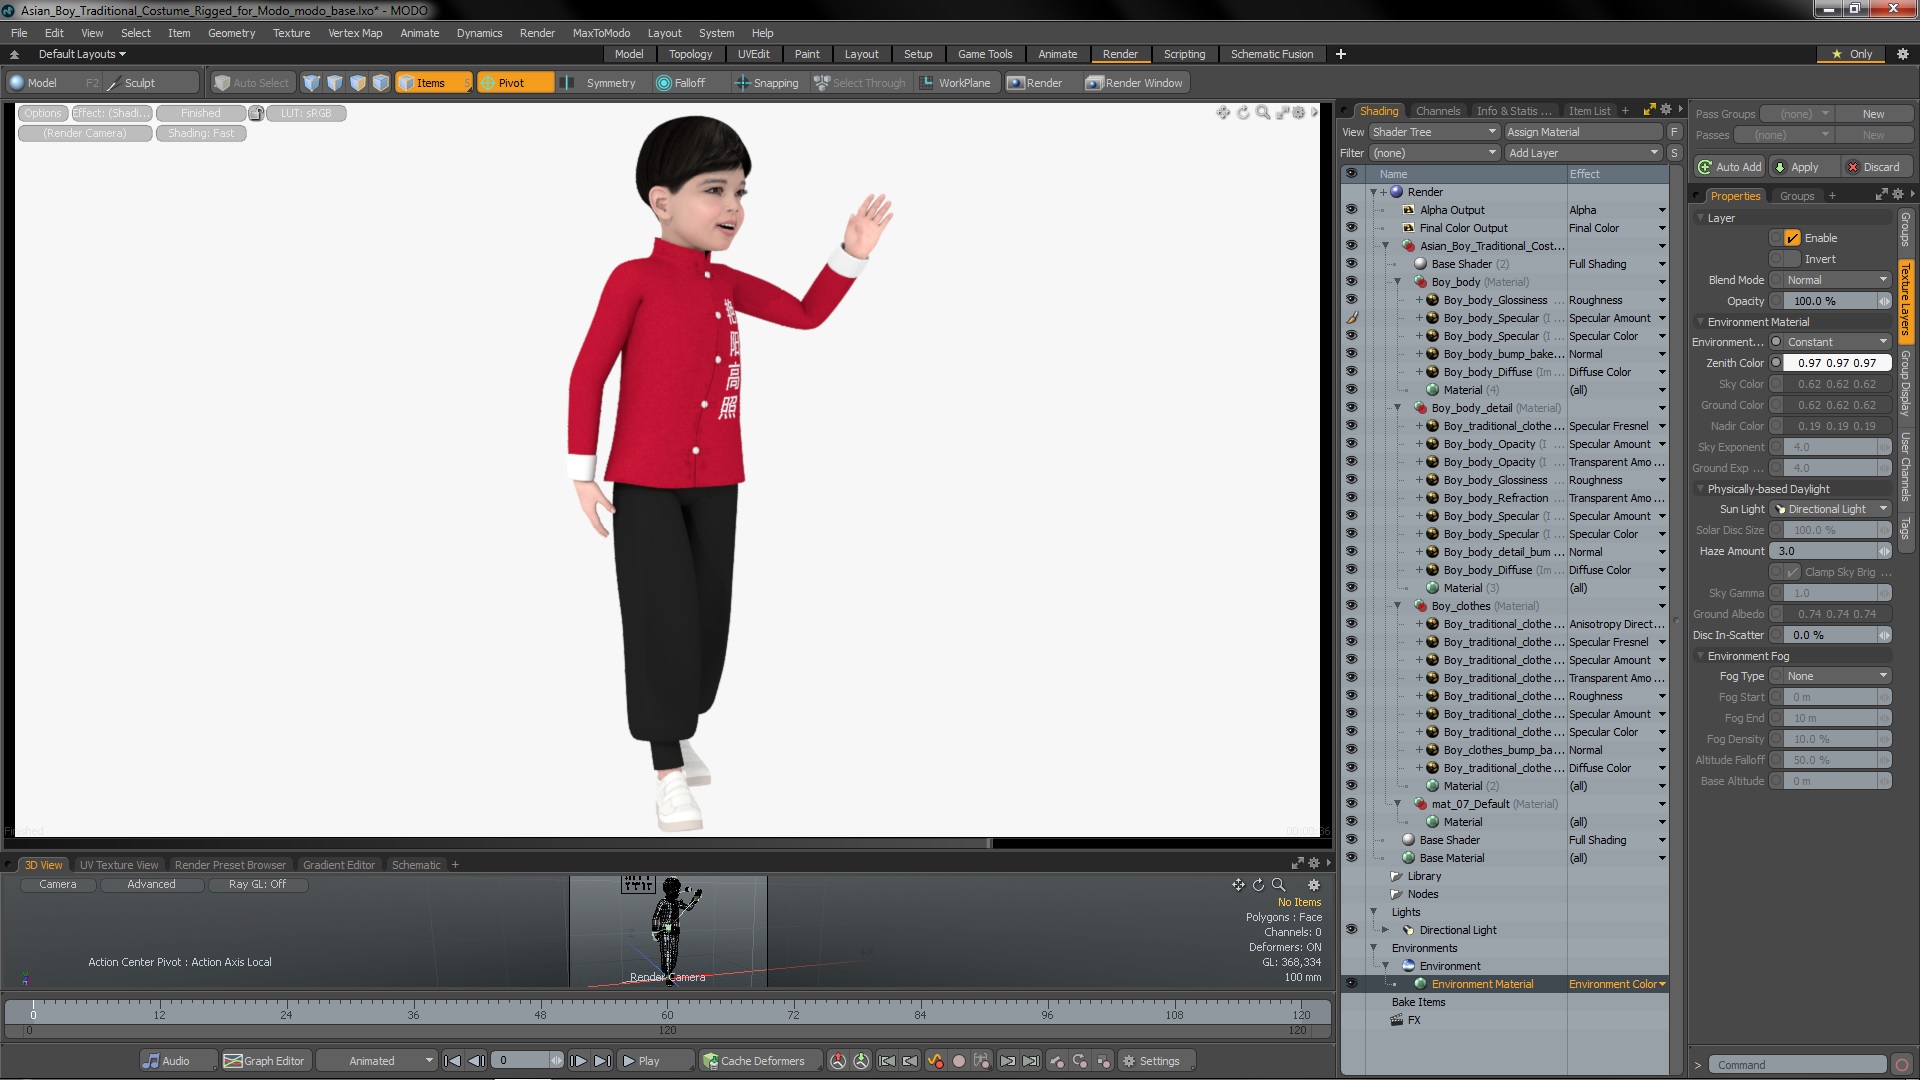Open render viewport settings gear

[x=1299, y=113]
